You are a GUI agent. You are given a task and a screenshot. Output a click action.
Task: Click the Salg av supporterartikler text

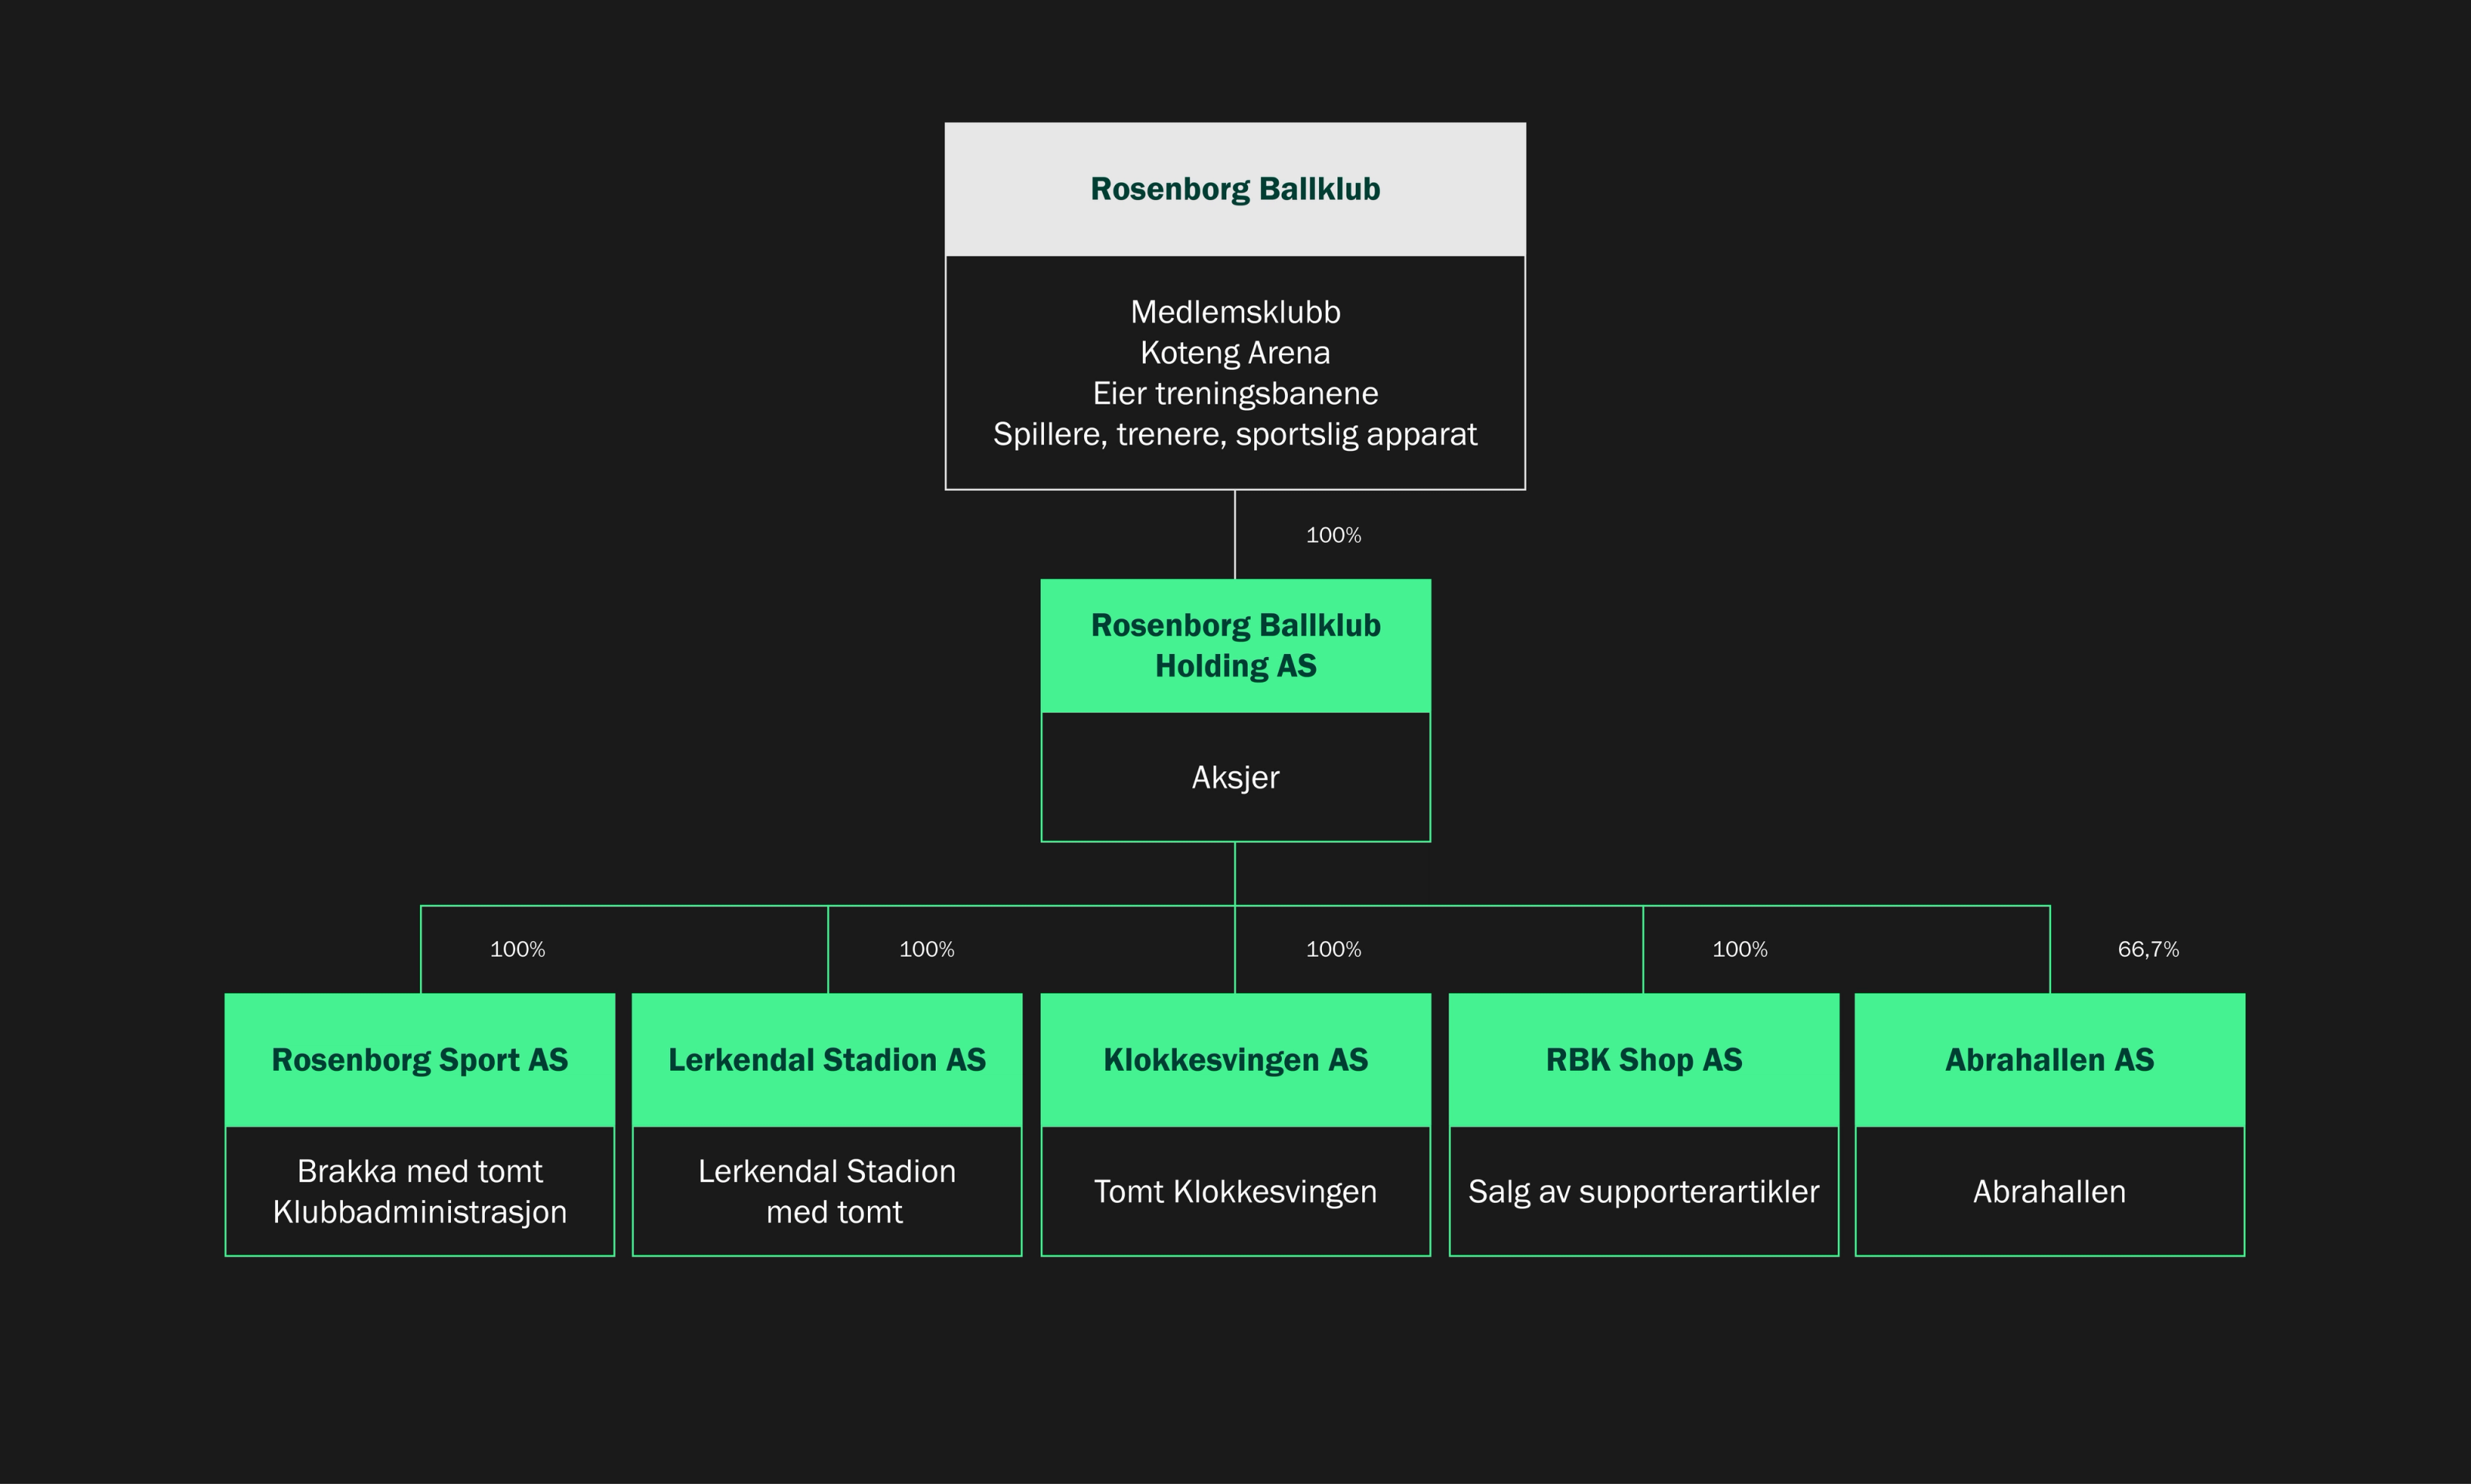point(1643,1191)
